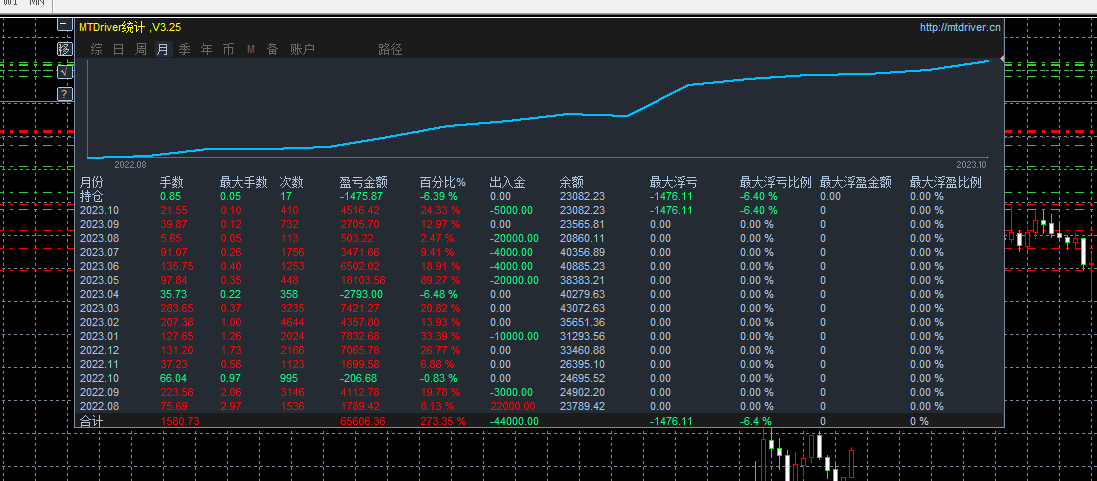Image resolution: width=1097 pixels, height=481 pixels.
Task: Select the 2023.01 month row
Action: 539,336
